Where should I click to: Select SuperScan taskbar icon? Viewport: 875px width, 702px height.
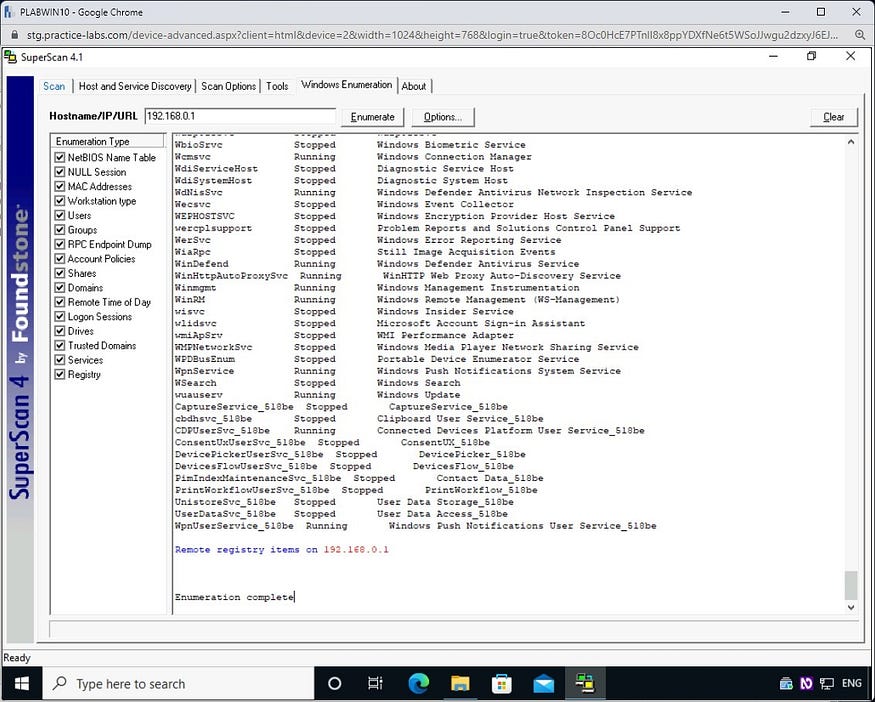point(585,683)
